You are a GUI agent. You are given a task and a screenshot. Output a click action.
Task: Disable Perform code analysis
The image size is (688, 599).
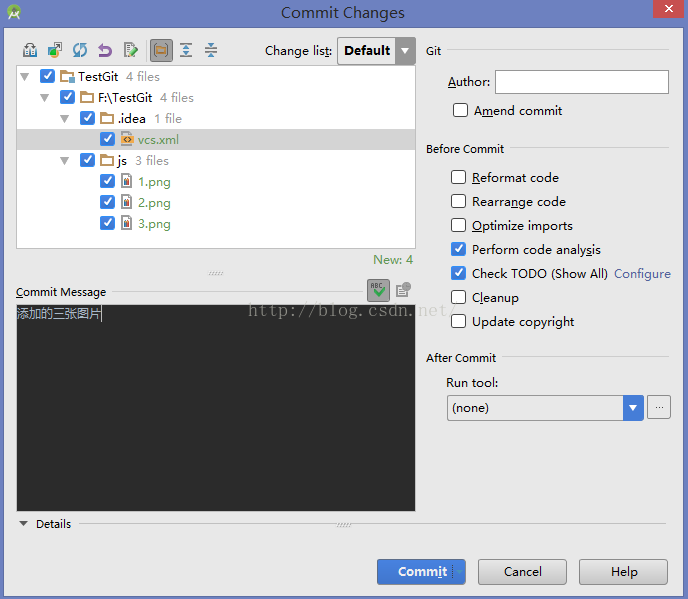pos(459,249)
